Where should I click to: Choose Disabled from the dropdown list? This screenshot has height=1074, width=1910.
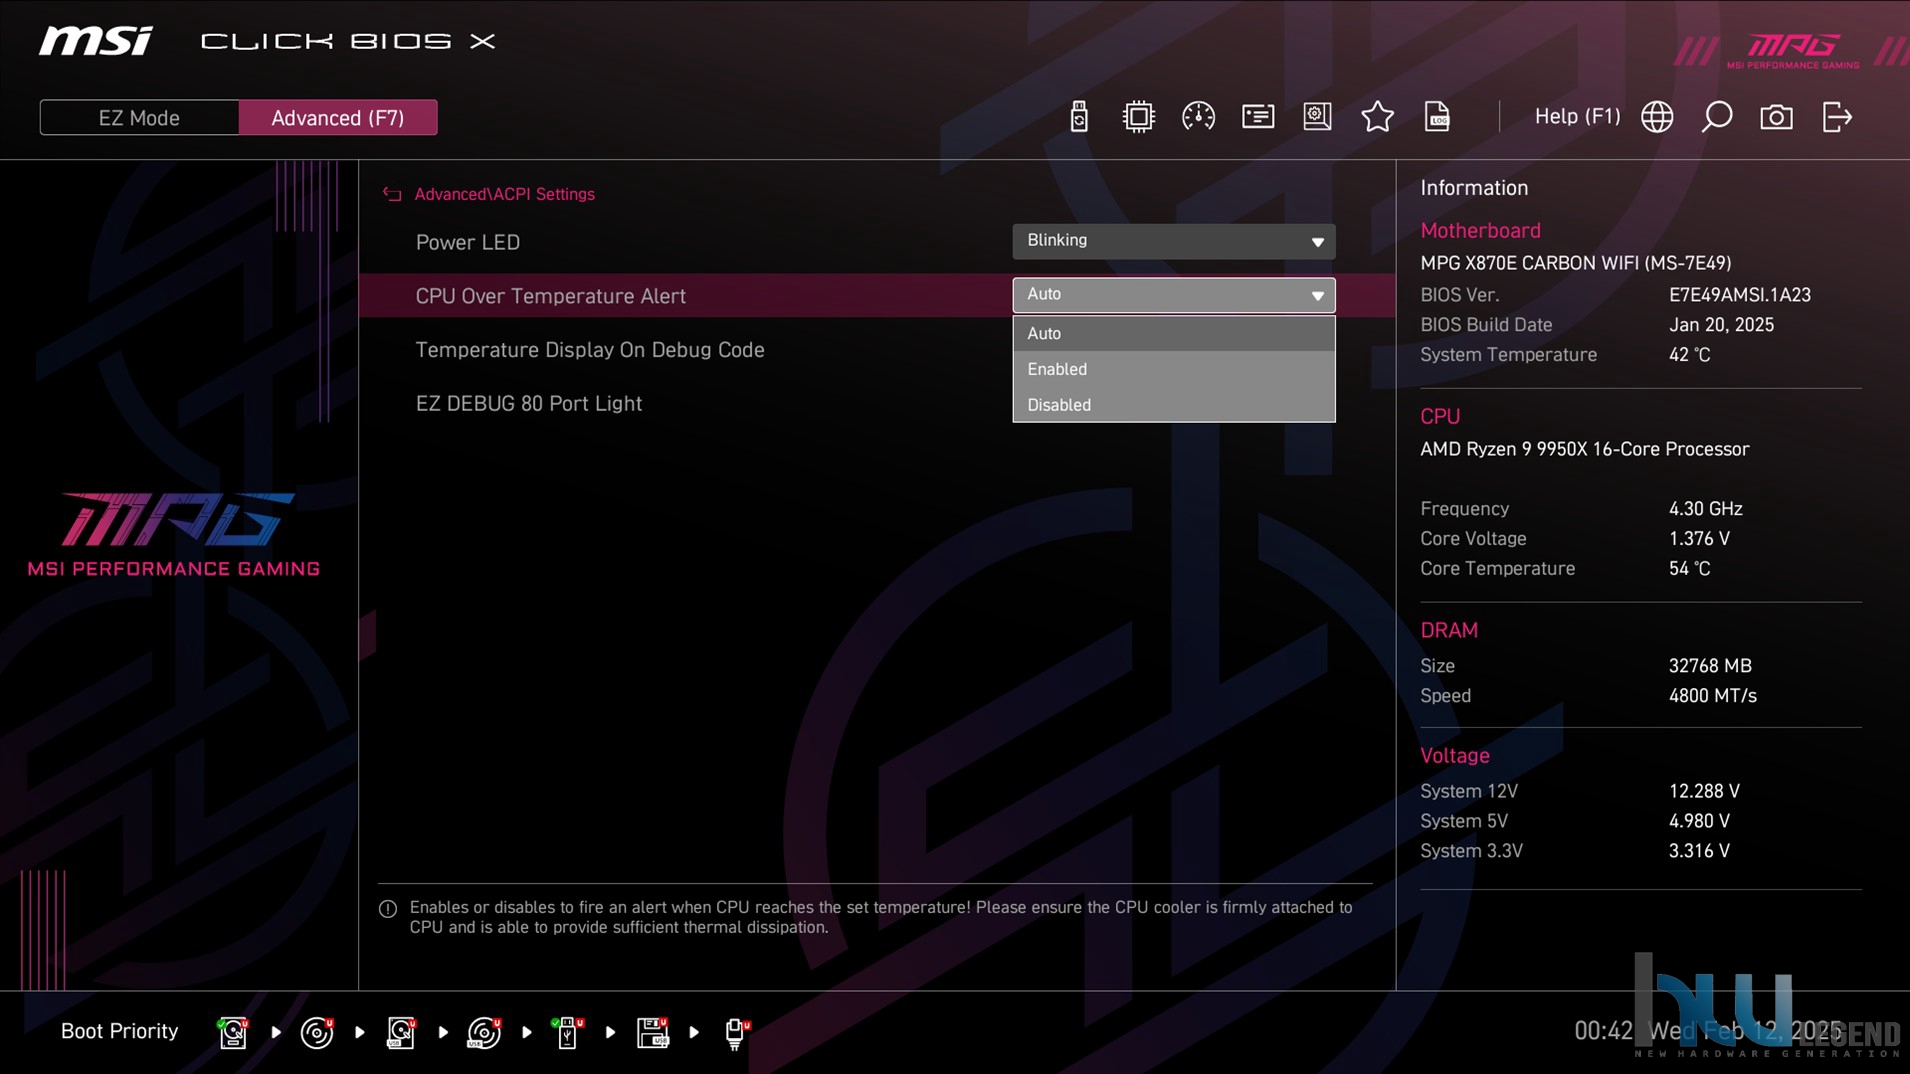[1174, 405]
